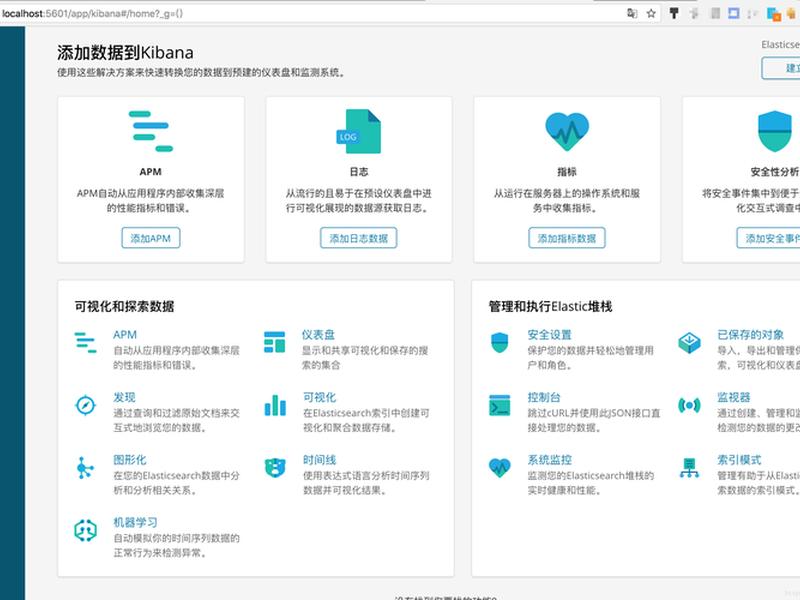Click the 可视化和探索数据 section title
Viewport: 800px width, 600px height.
pyautogui.click(x=124, y=307)
